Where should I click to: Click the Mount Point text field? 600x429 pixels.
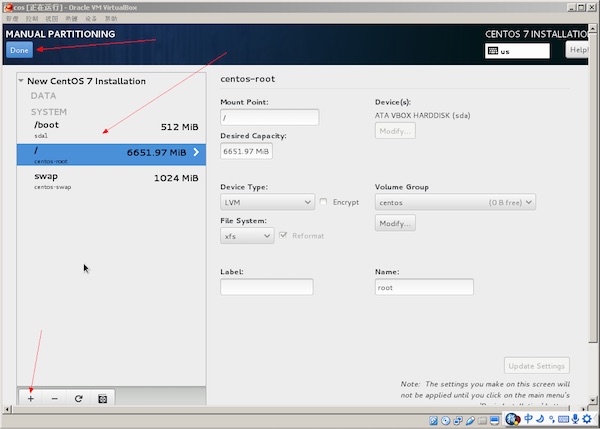269,117
